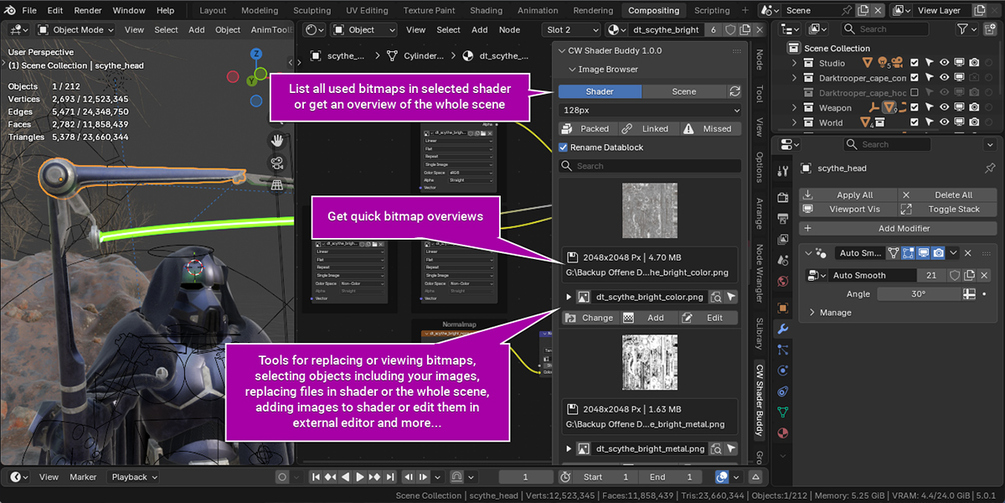Open the Material properties tab icon
Viewport: 1005px width, 503px height.
(783, 433)
